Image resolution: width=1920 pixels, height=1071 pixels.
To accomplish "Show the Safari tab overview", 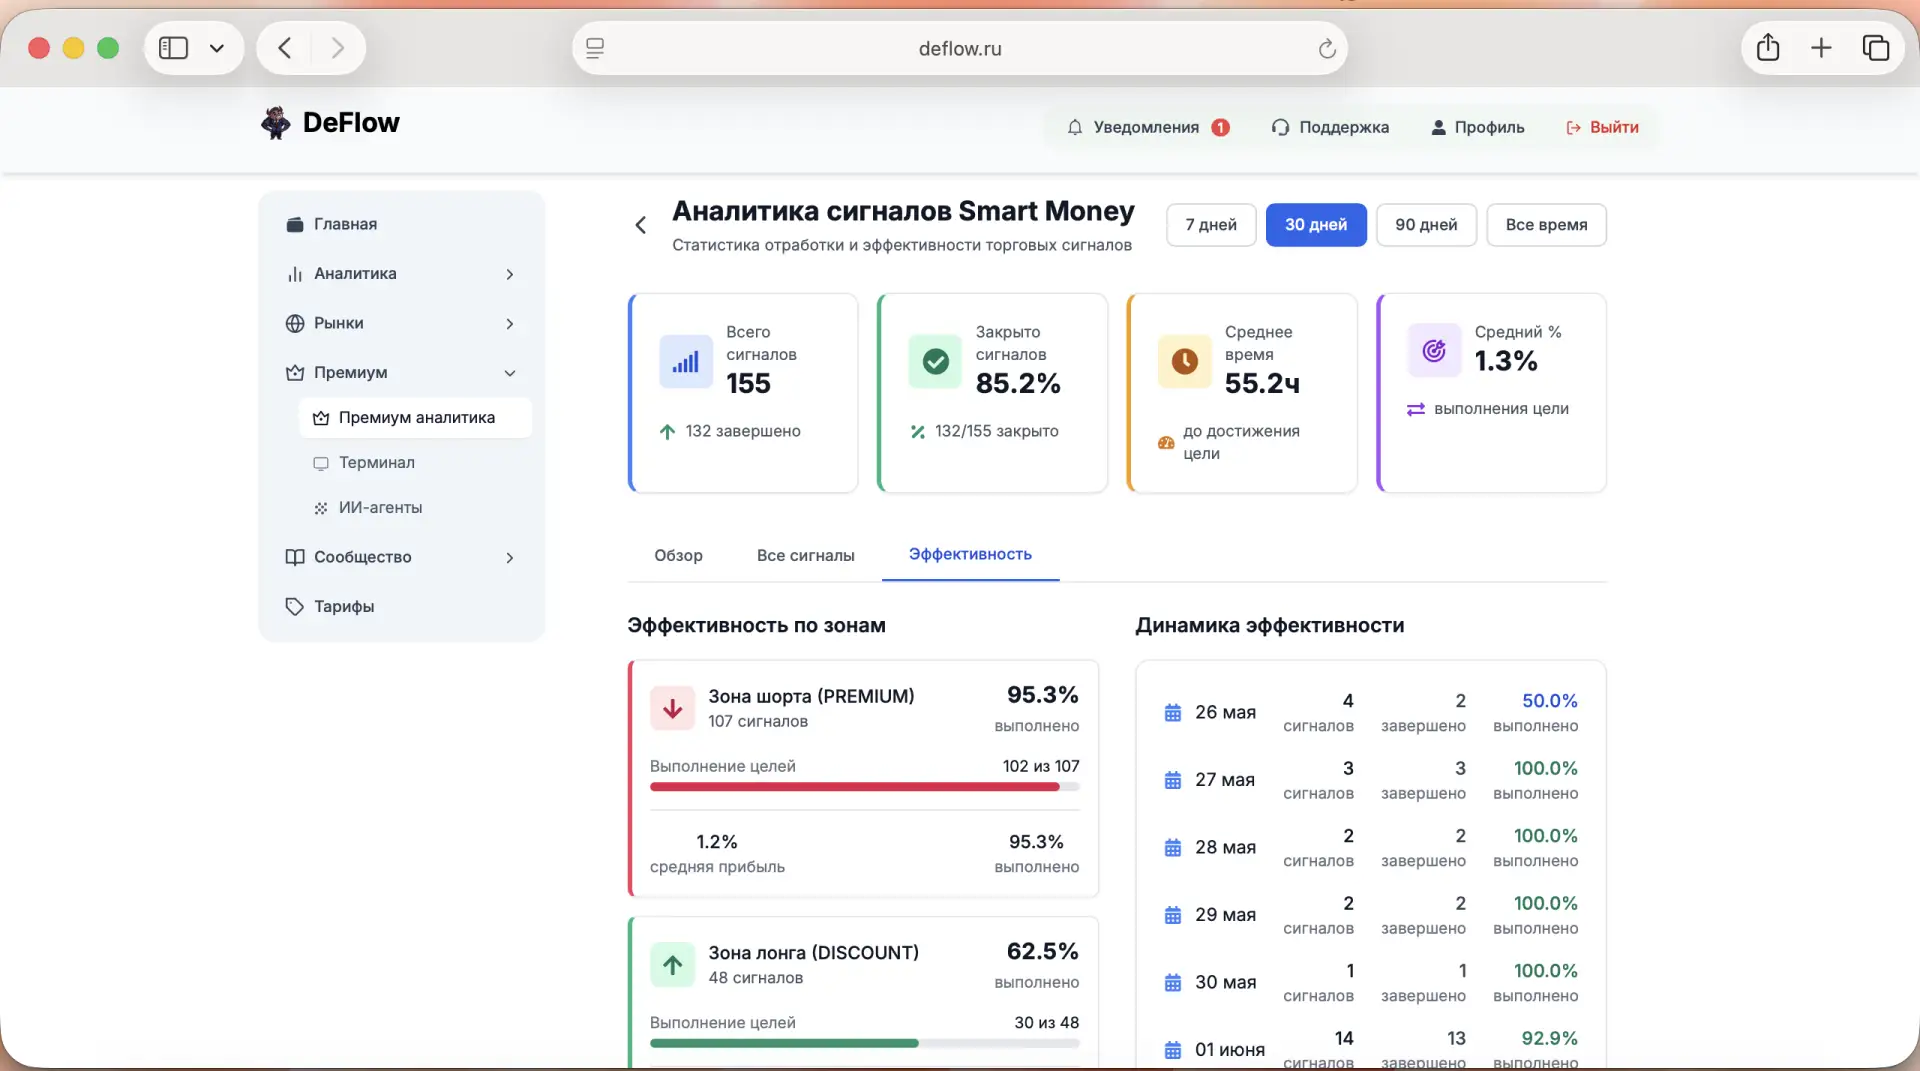I will [x=1875, y=47].
